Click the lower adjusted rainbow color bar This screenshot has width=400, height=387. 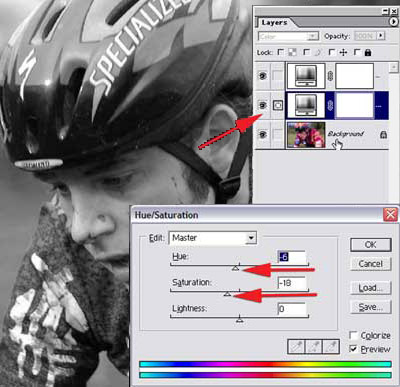click(x=265, y=375)
